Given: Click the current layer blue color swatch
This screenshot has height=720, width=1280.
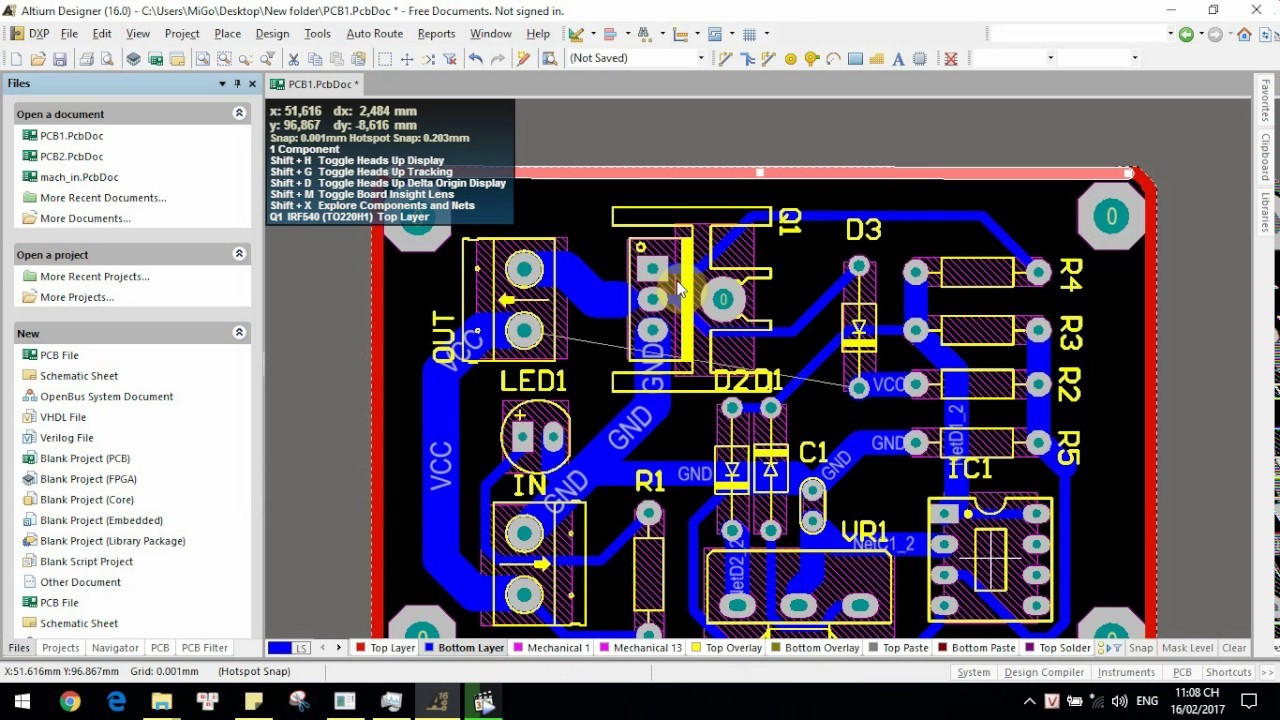Looking at the screenshot, I should click(280, 648).
